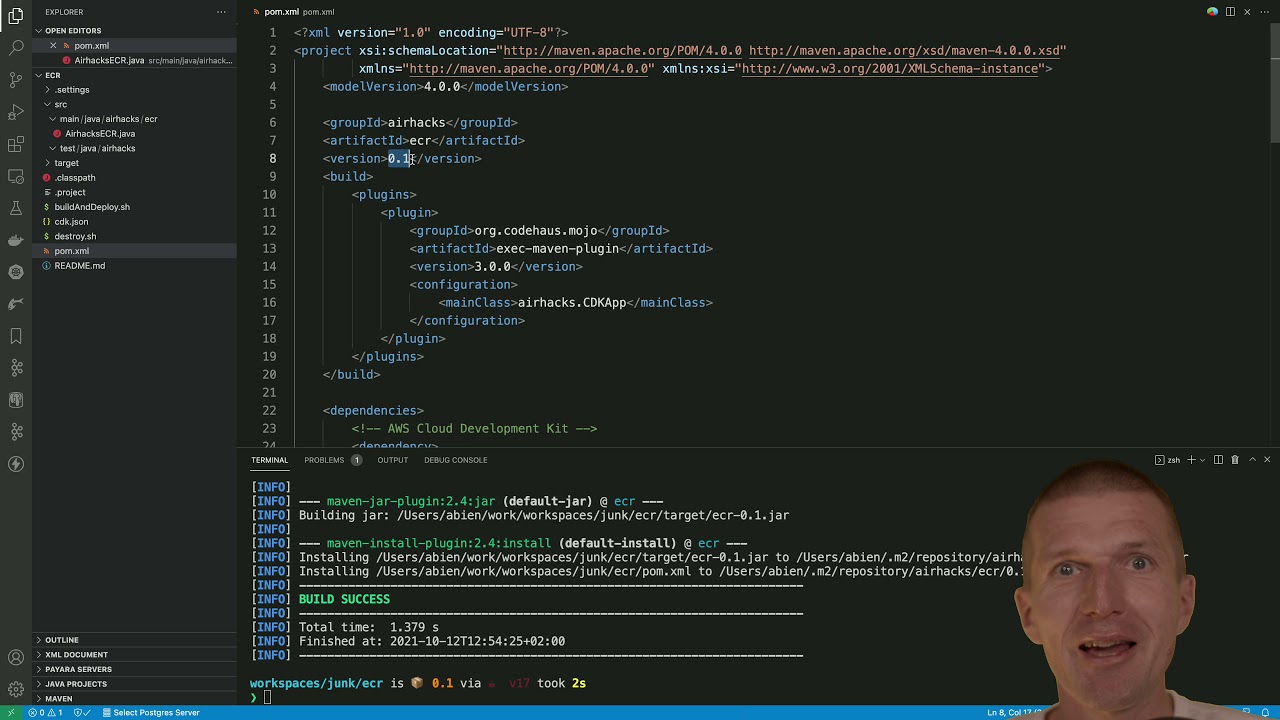Expand the .settings folder

(x=71, y=90)
